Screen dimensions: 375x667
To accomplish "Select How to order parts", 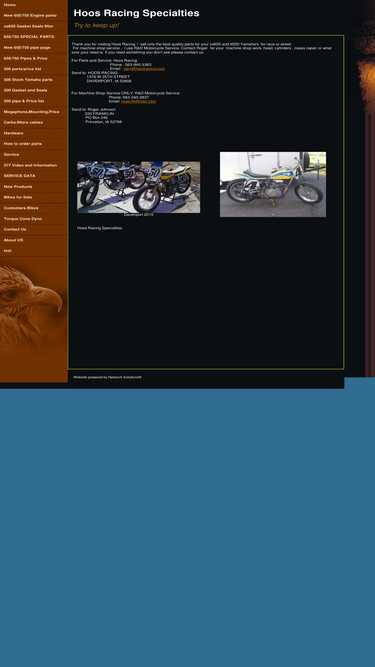I will (x=34, y=144).
